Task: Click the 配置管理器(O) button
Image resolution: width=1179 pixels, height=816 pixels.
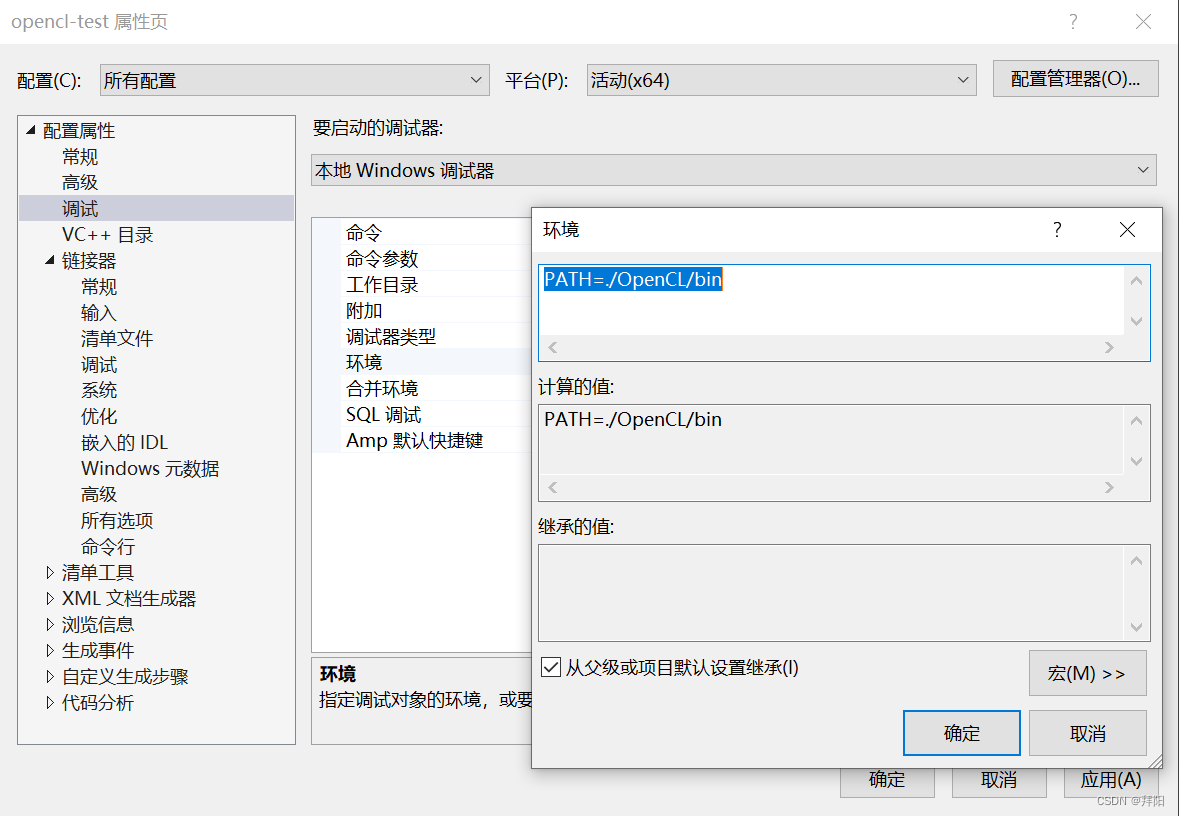Action: coord(1075,79)
